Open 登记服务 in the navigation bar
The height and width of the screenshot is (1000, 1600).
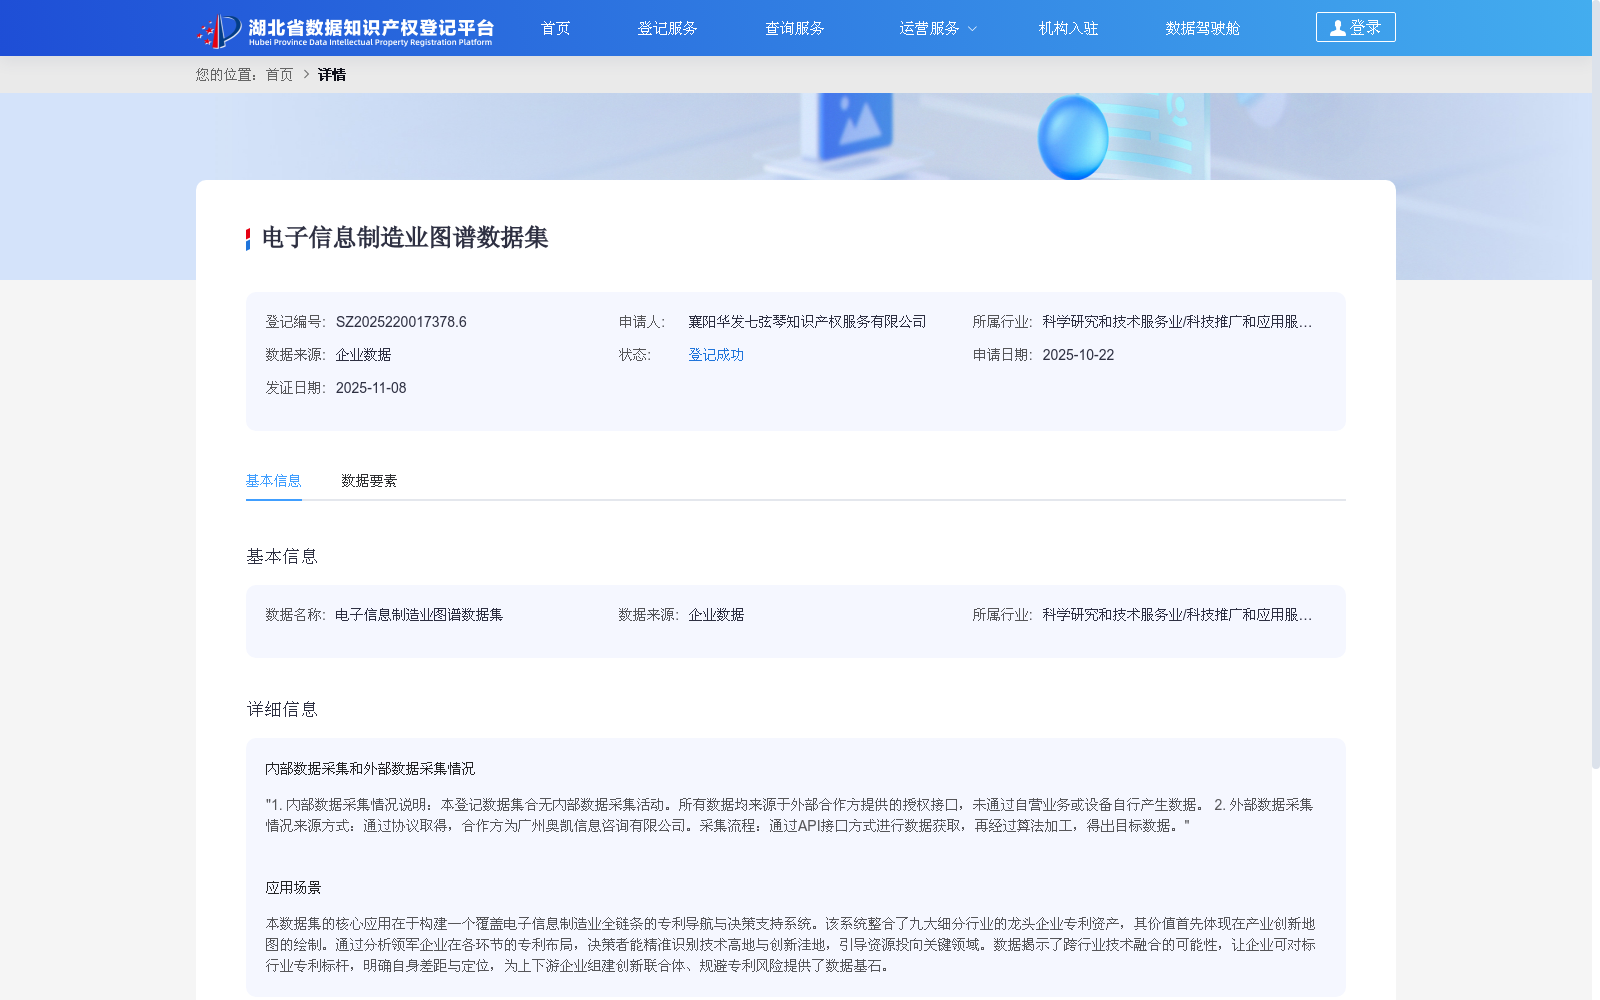point(669,28)
